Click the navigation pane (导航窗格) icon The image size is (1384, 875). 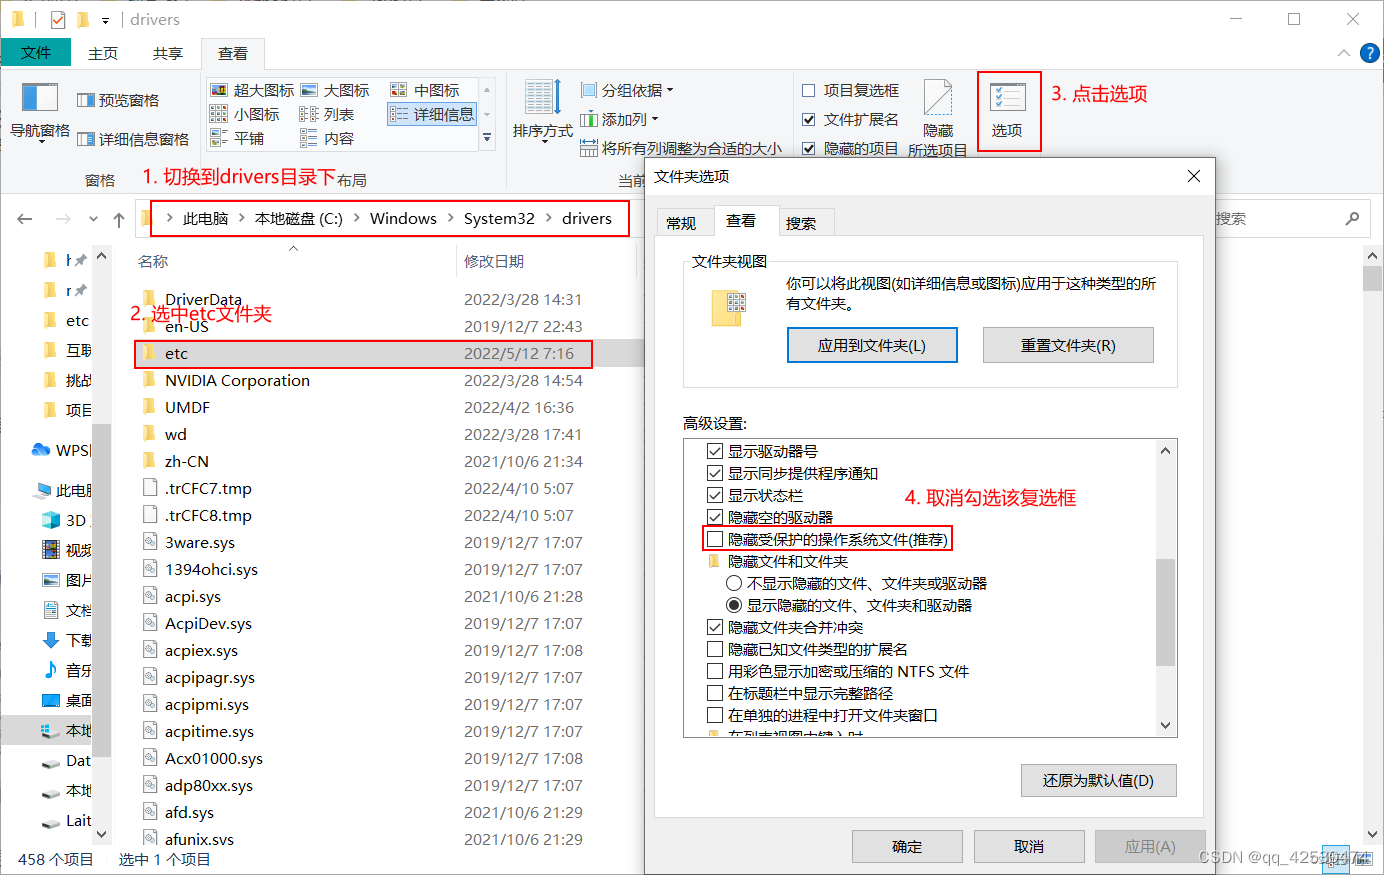40,97
